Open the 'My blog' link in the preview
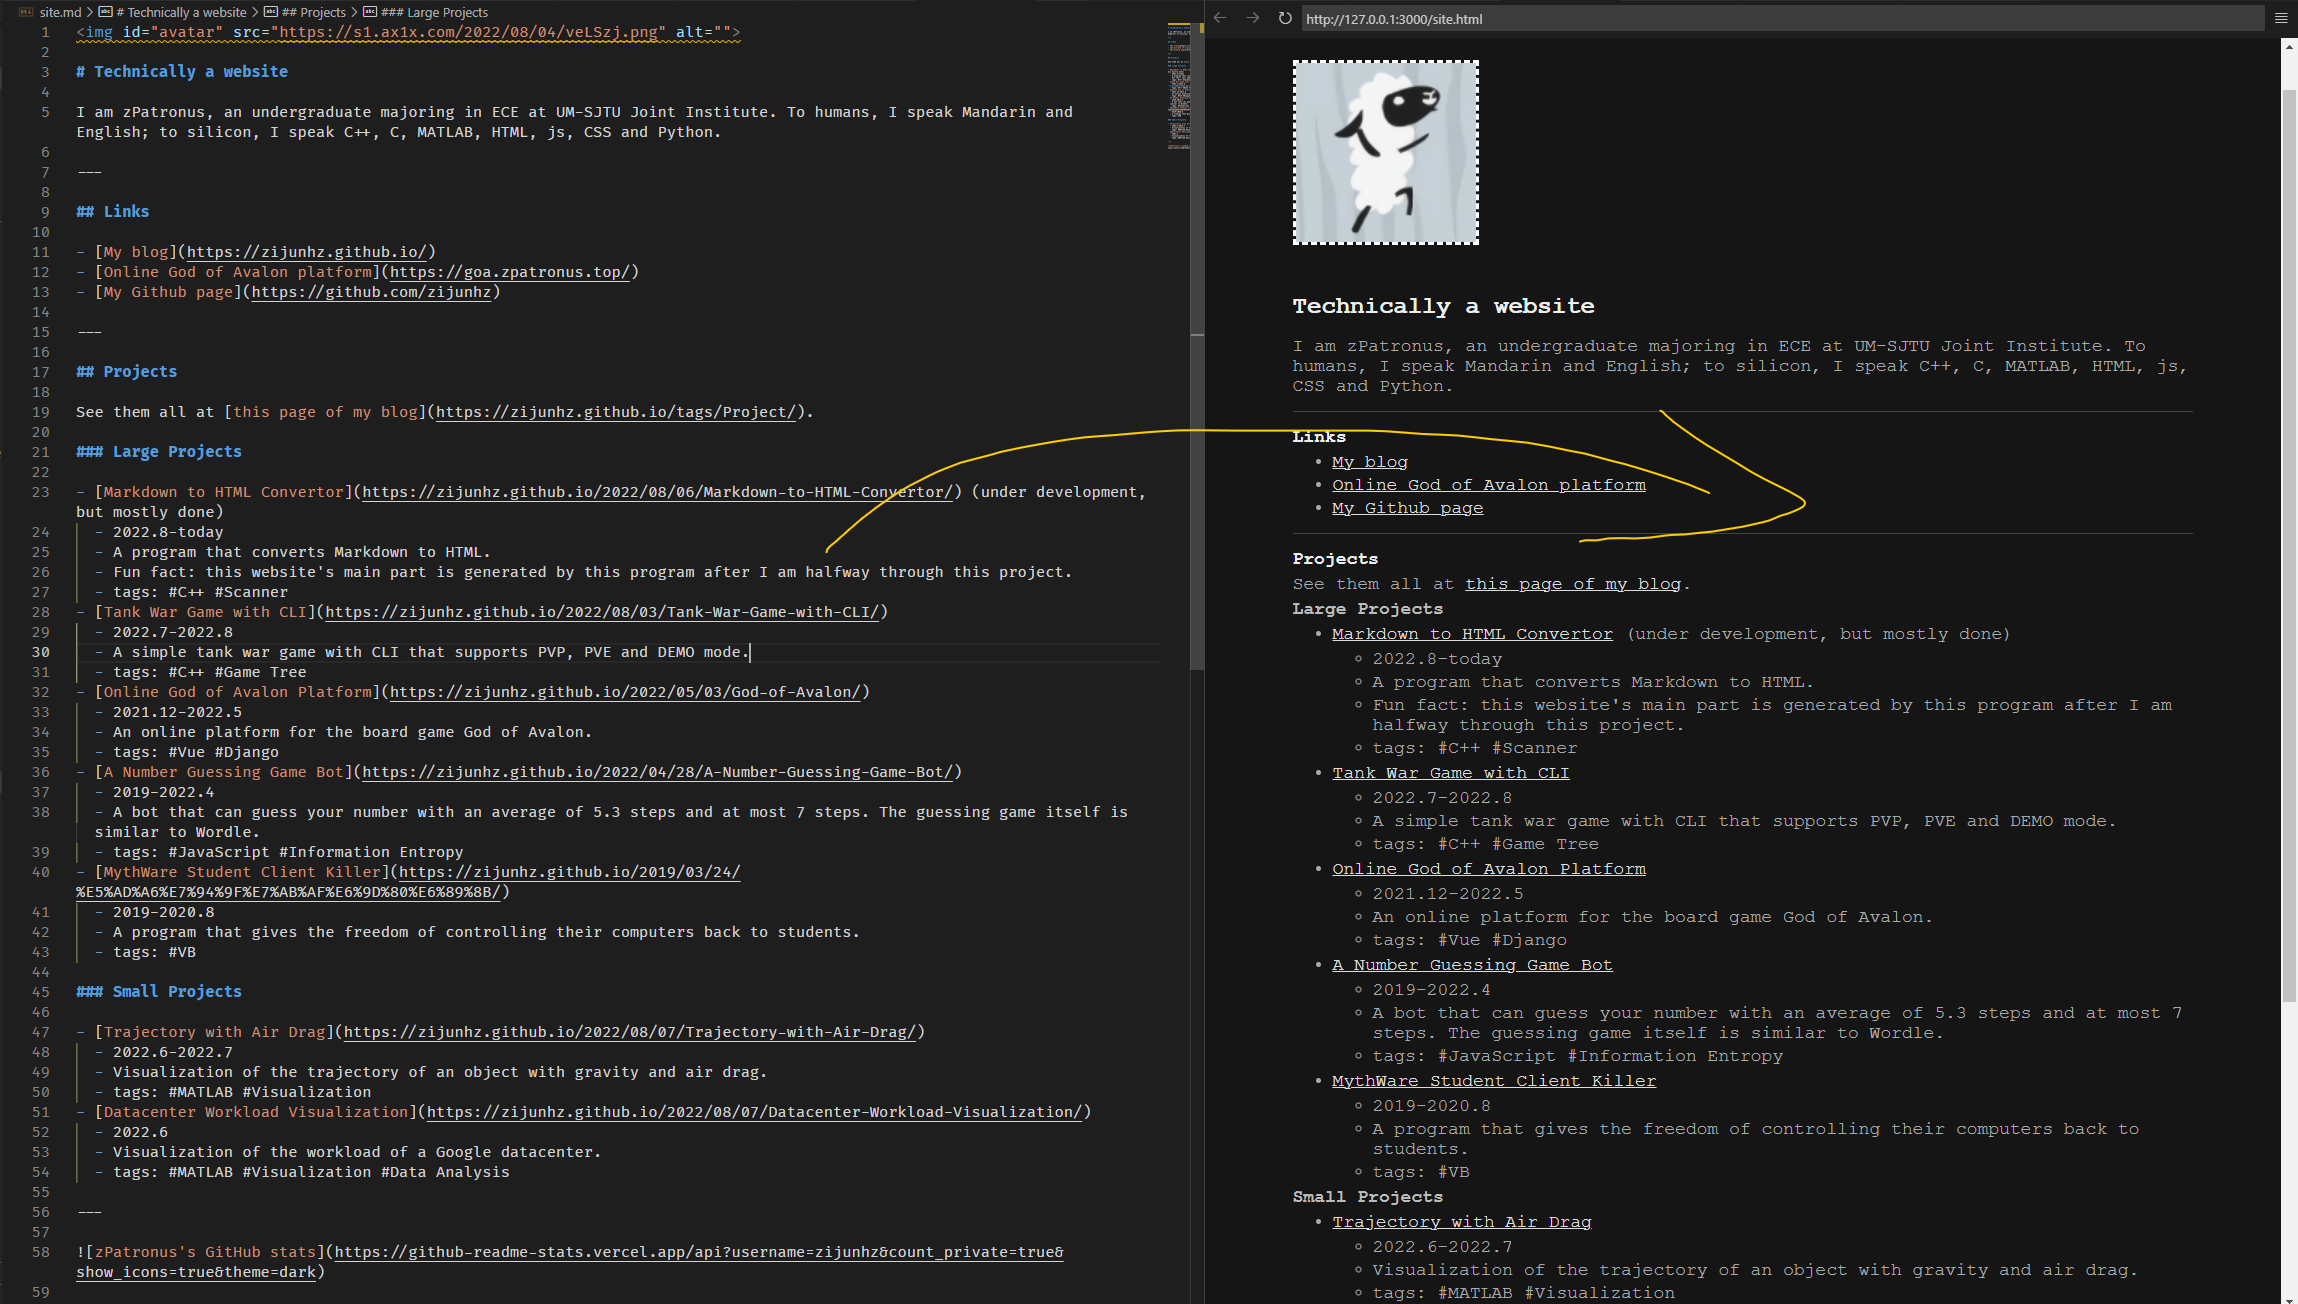2298x1304 pixels. [x=1369, y=461]
